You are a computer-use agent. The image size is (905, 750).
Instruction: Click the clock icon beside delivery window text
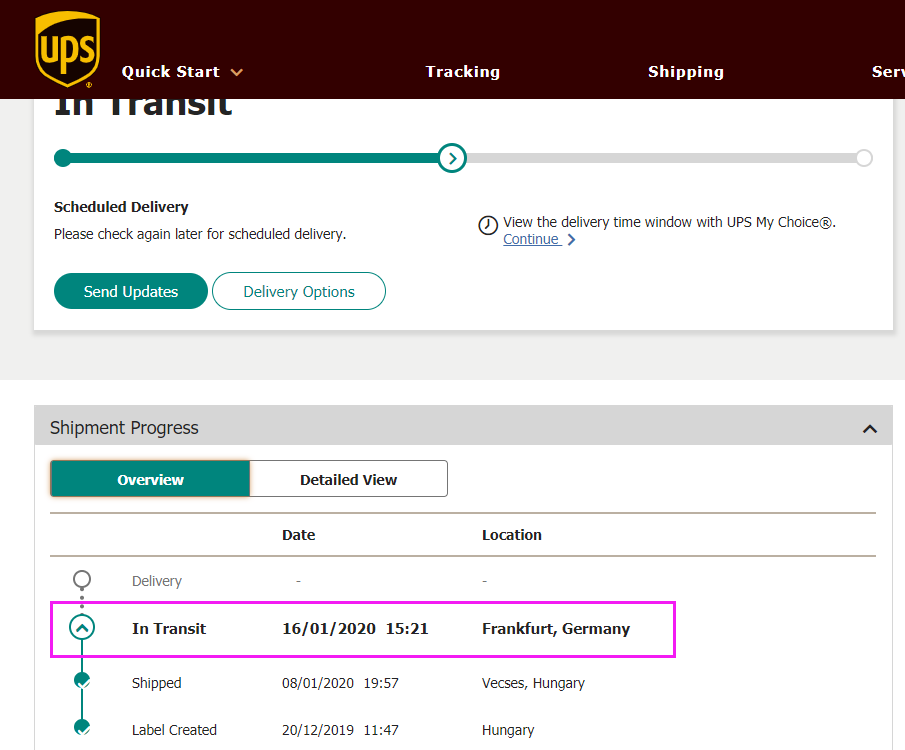(488, 225)
